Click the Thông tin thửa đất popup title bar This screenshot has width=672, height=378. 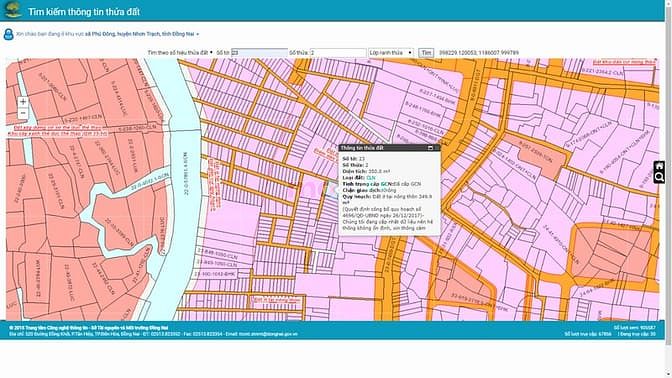(x=389, y=148)
